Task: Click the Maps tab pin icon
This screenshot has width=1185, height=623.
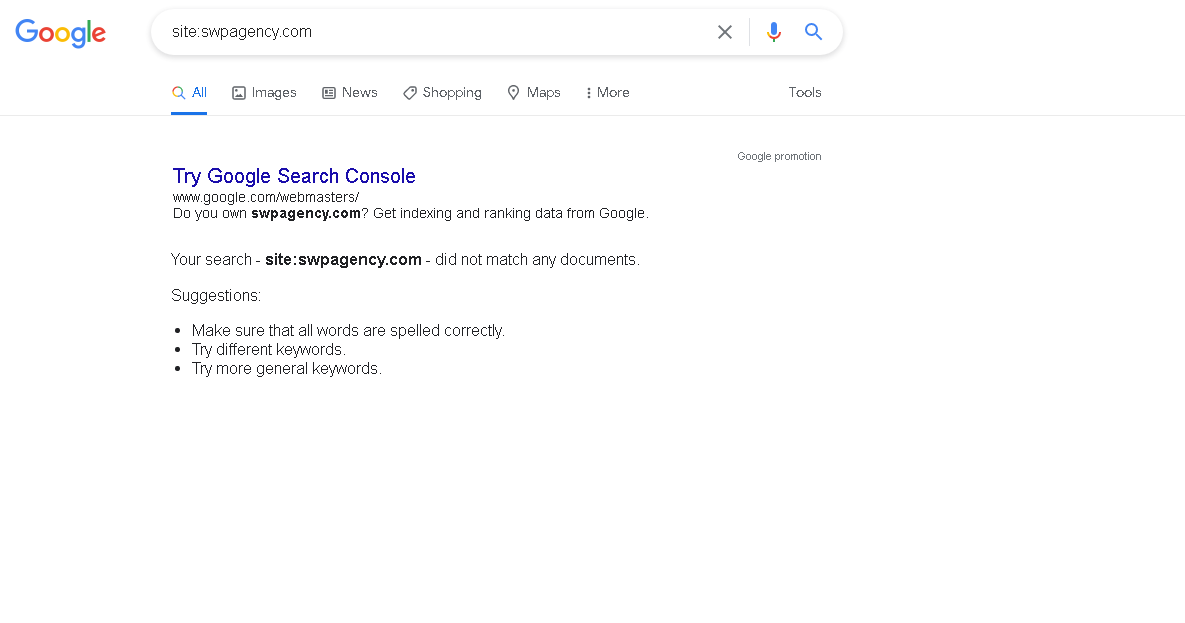Action: pos(513,92)
